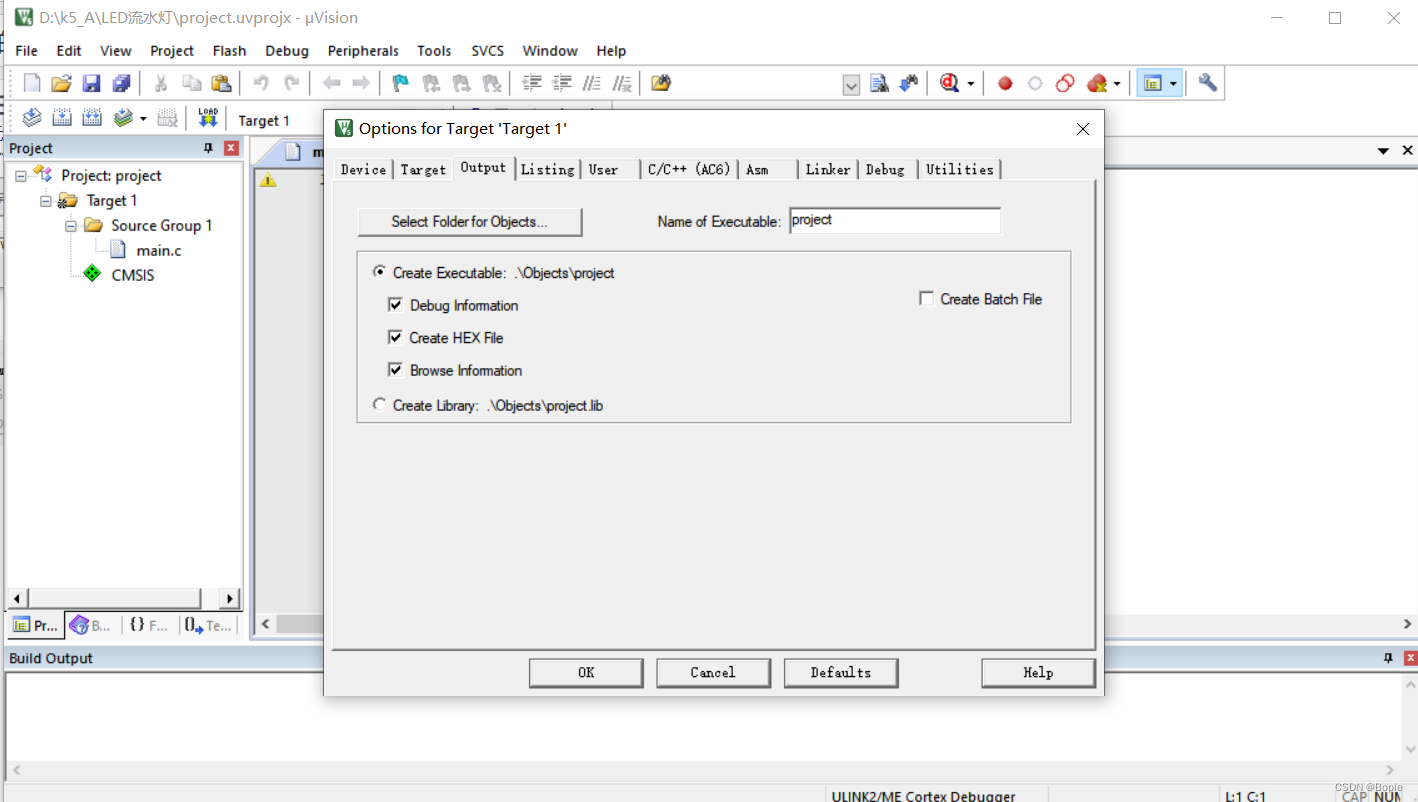Image resolution: width=1418 pixels, height=802 pixels.
Task: Open the Debug Session dropdown arrow
Action: (970, 84)
